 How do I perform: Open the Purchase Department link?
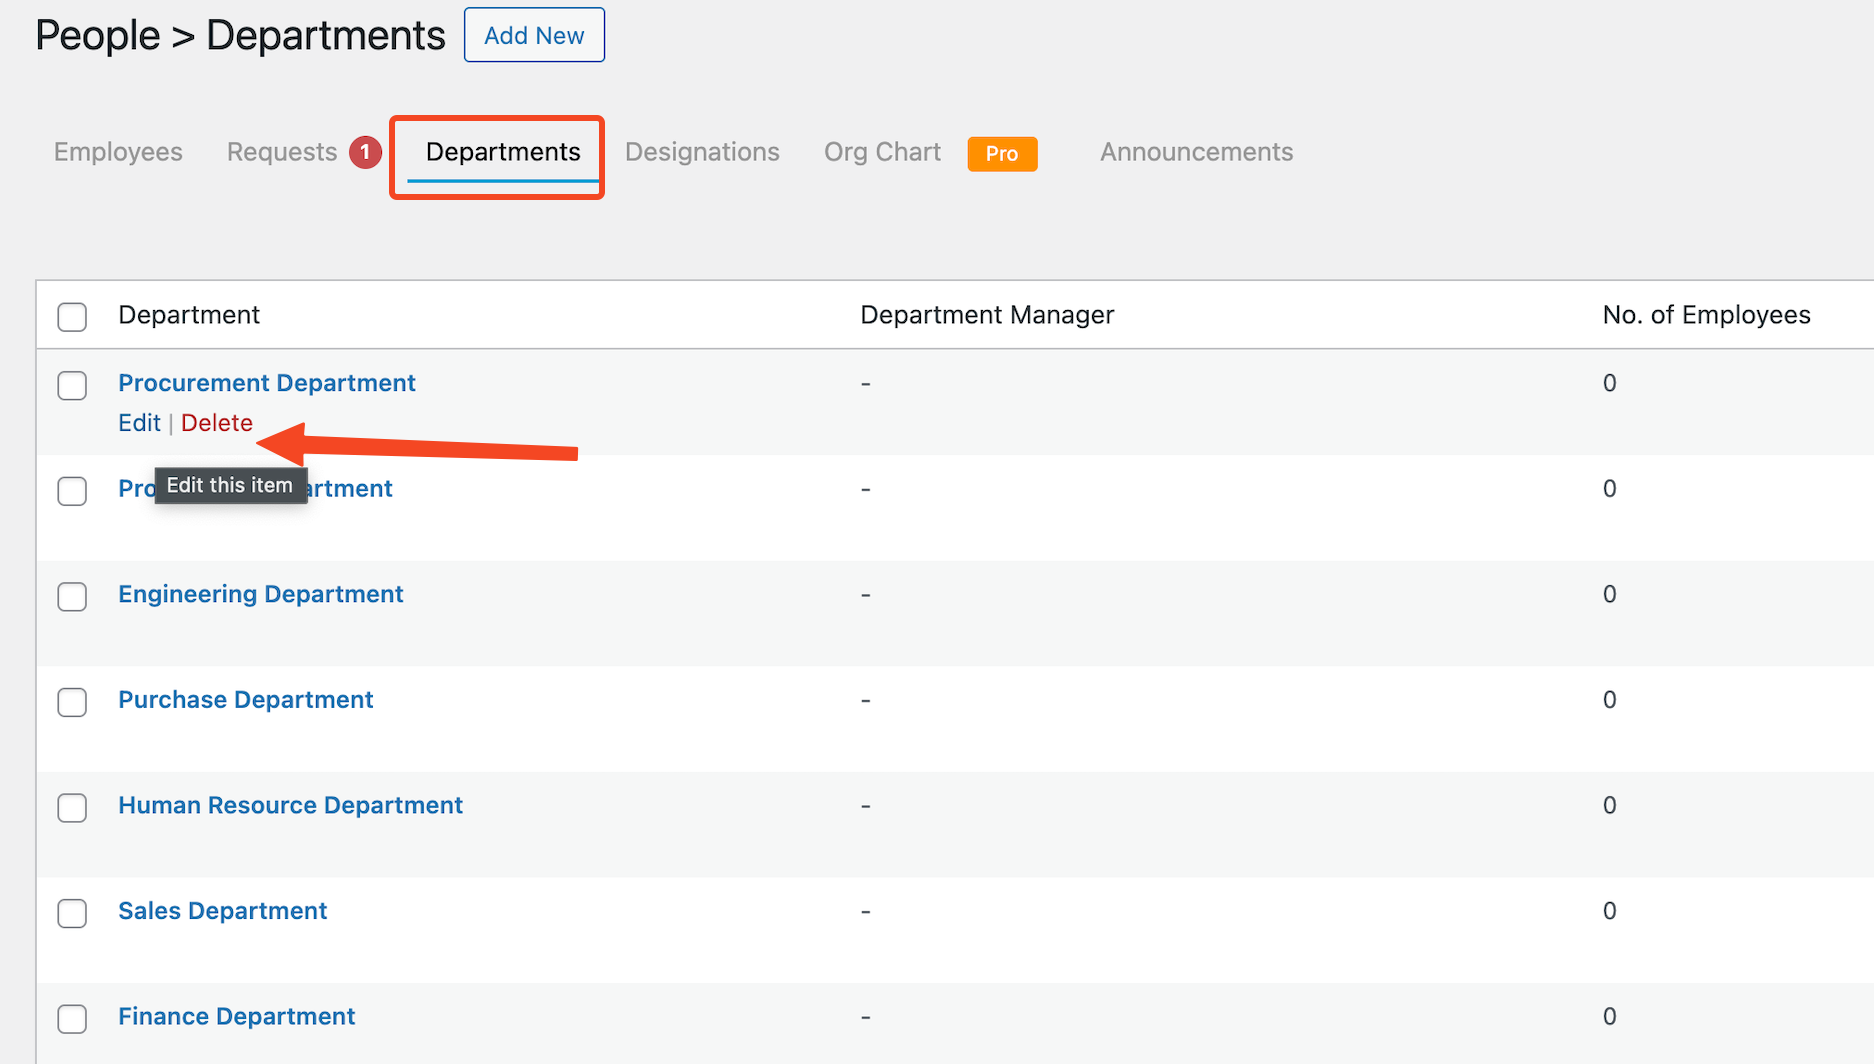click(x=246, y=700)
